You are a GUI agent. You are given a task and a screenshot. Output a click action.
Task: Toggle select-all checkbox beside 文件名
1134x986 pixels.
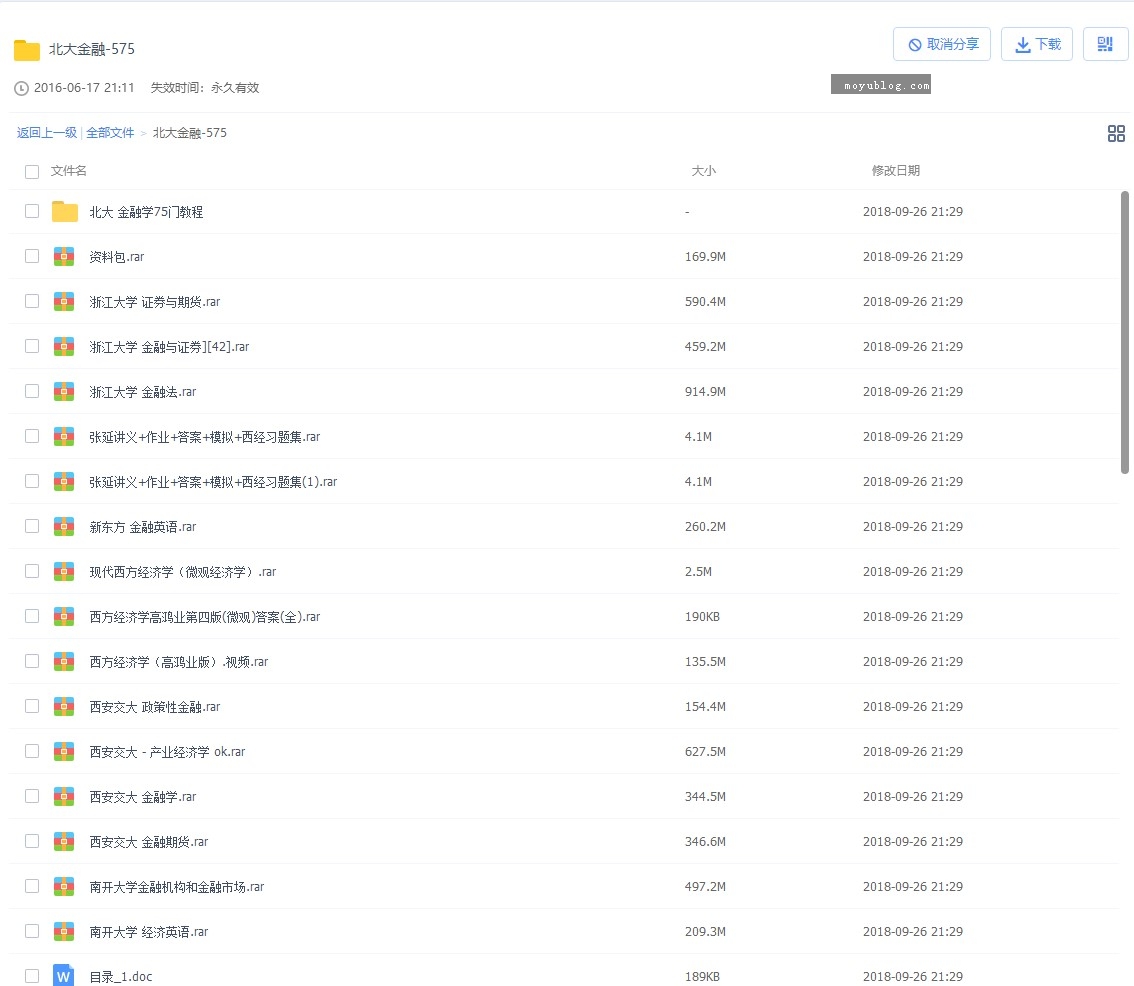coord(32,171)
